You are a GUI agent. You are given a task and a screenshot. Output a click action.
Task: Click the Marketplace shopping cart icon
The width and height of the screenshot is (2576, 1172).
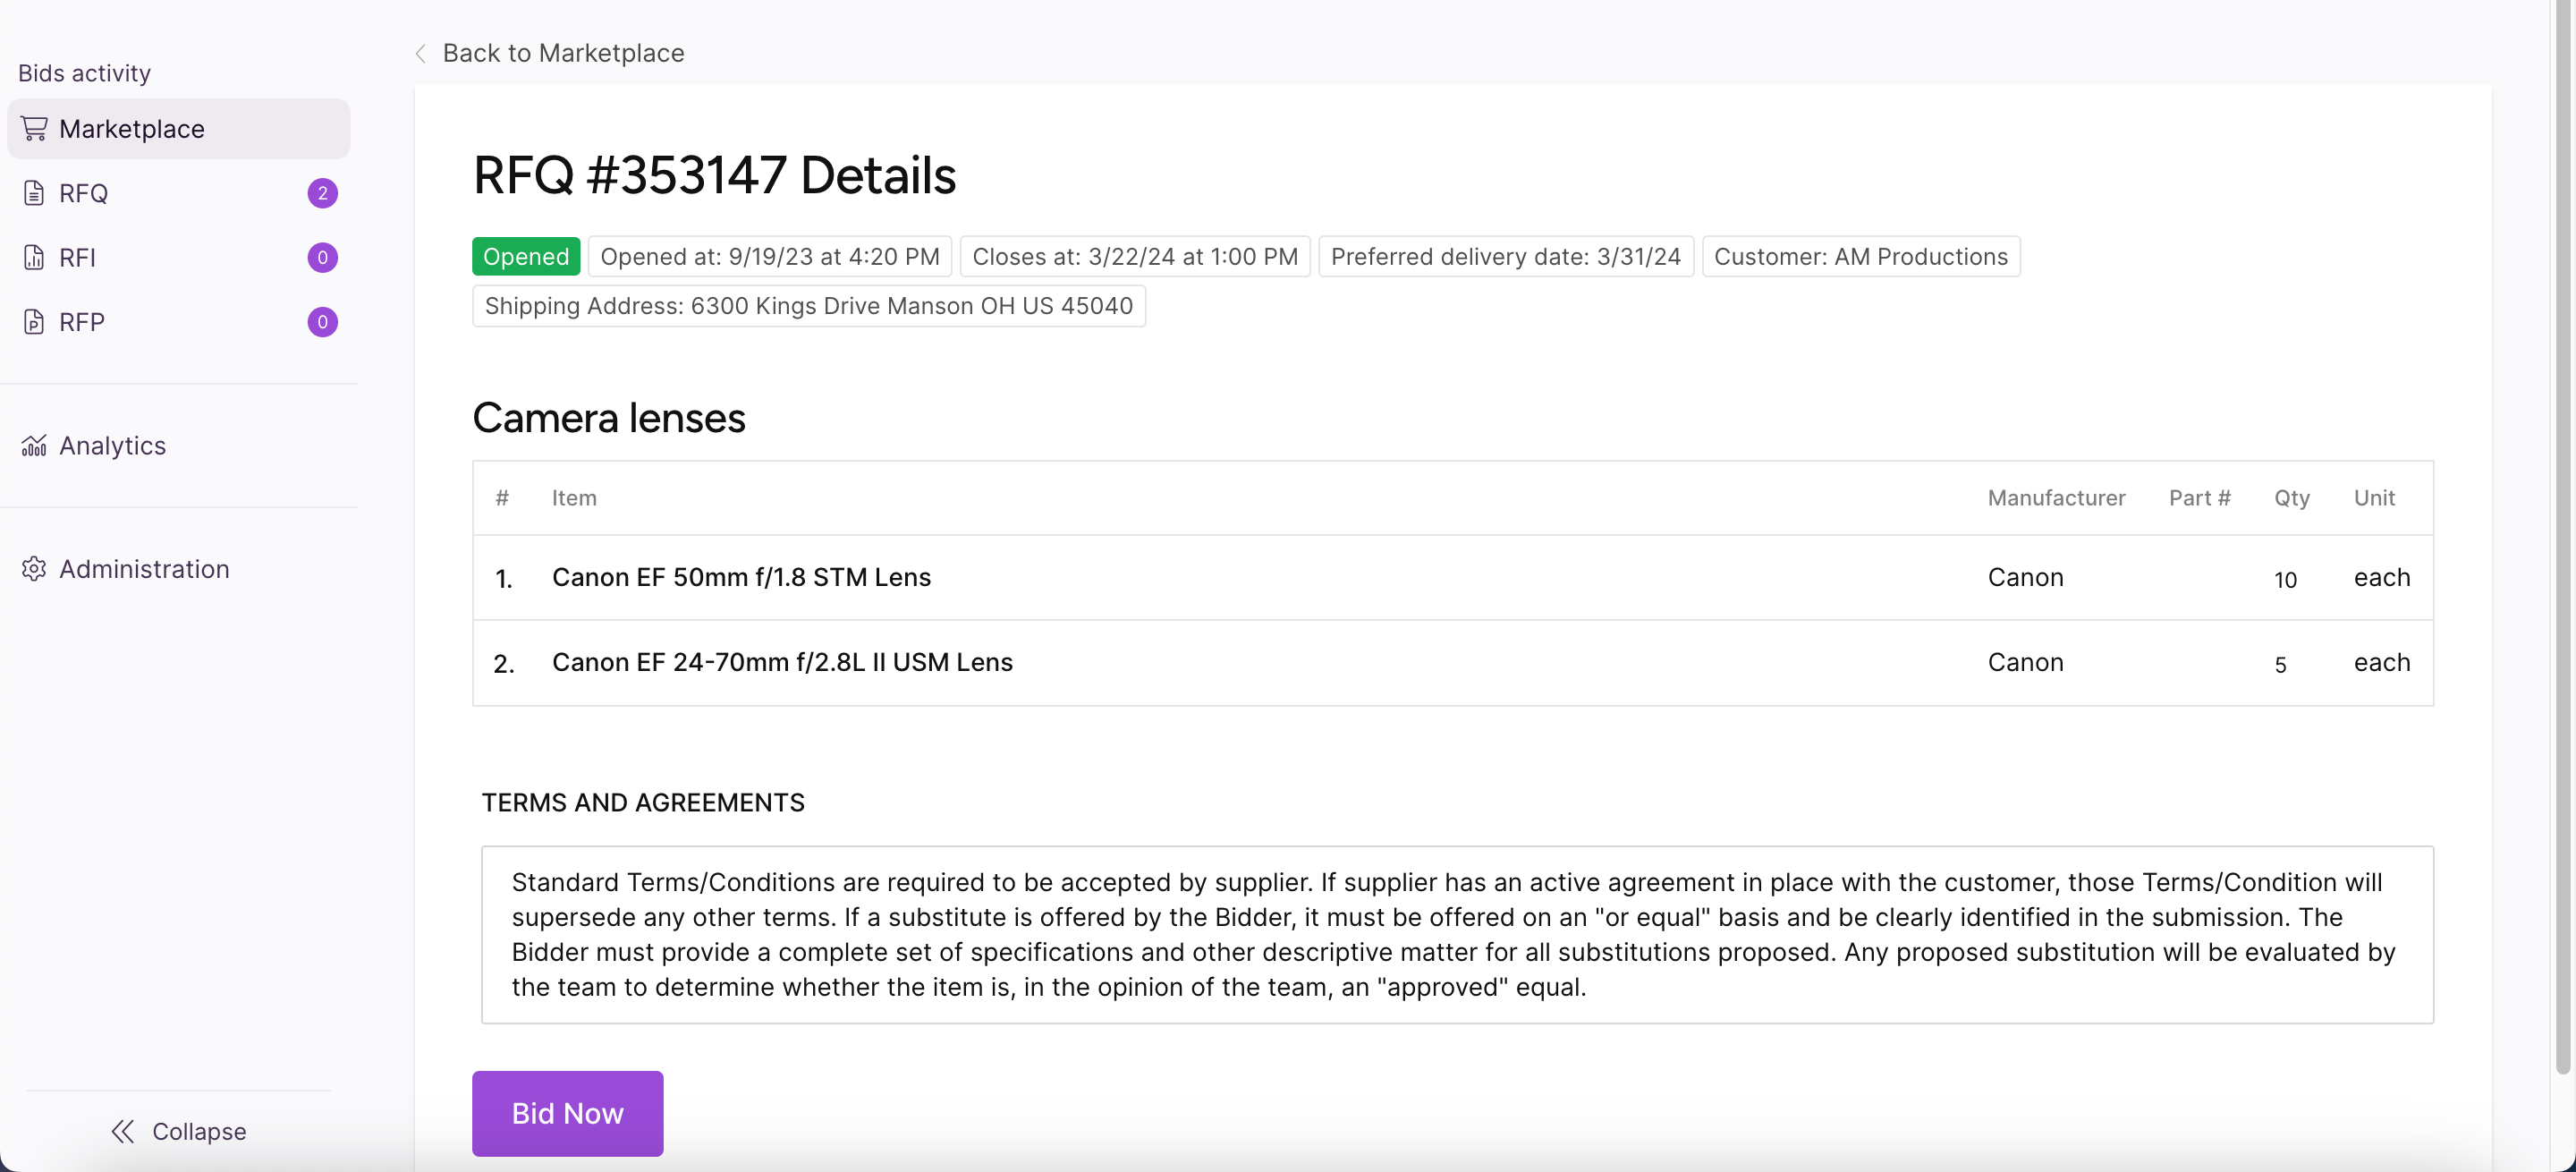34,129
